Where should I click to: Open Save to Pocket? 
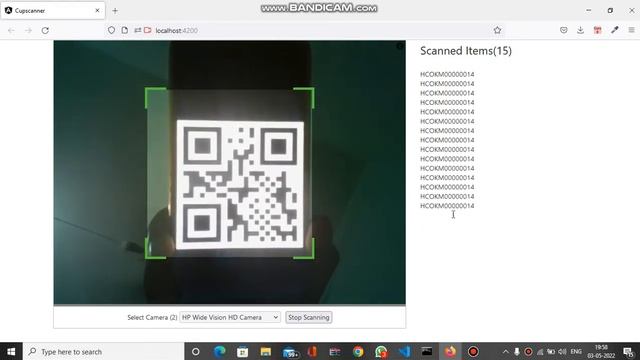pos(564,30)
